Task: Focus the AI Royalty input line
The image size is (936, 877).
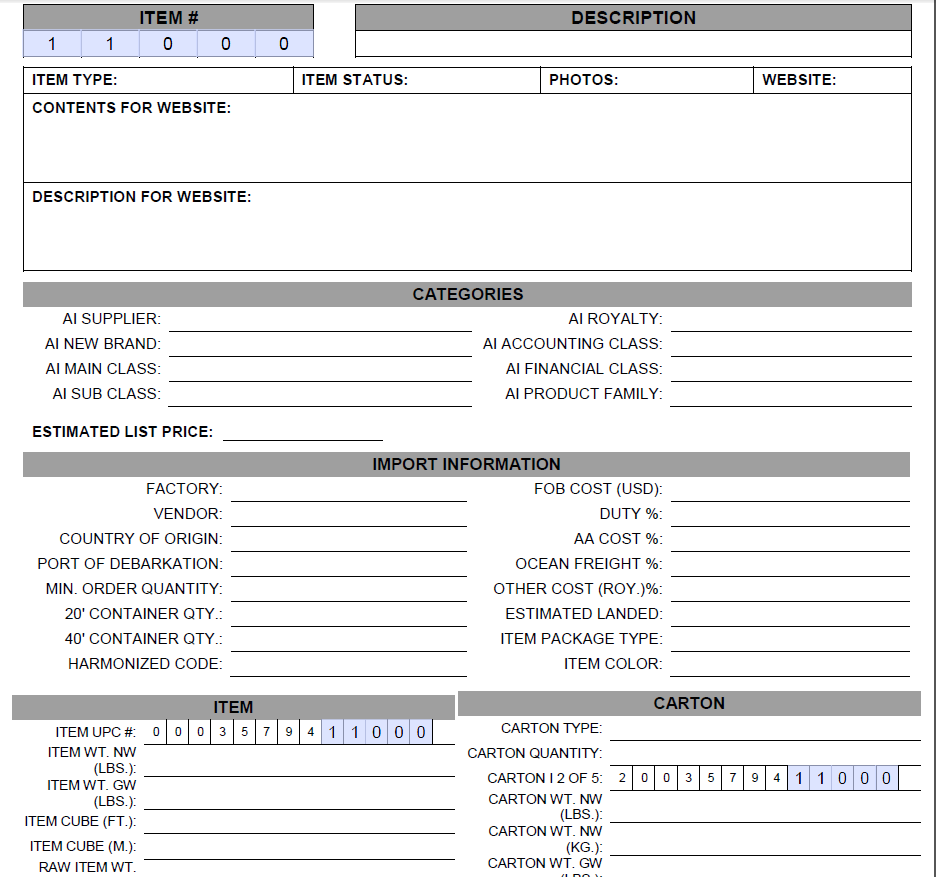Action: pos(791,319)
